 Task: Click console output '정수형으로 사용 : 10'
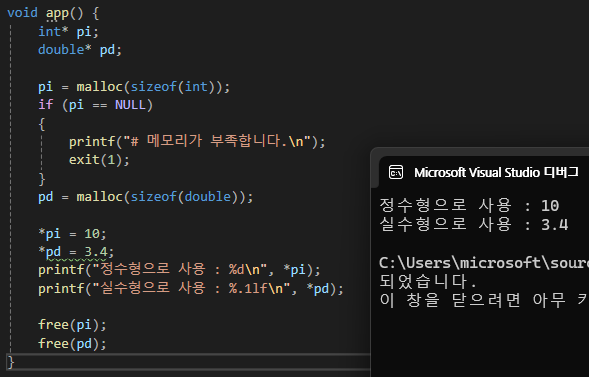470,205
